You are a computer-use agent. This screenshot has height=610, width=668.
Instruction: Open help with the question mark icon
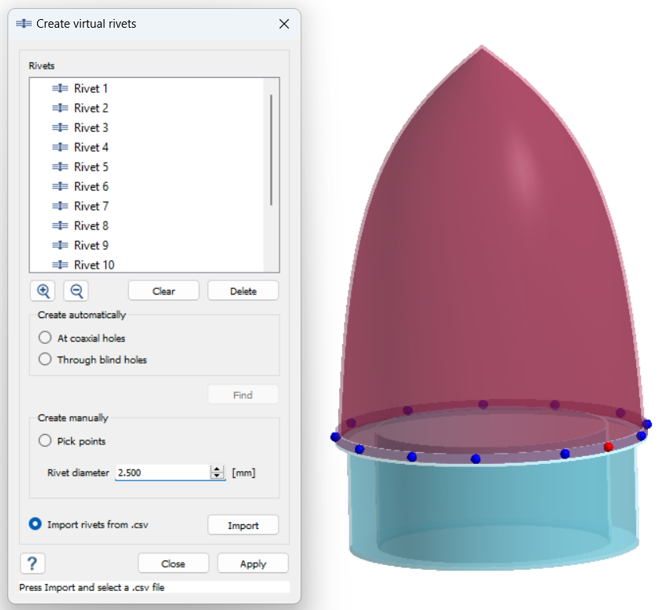32,563
